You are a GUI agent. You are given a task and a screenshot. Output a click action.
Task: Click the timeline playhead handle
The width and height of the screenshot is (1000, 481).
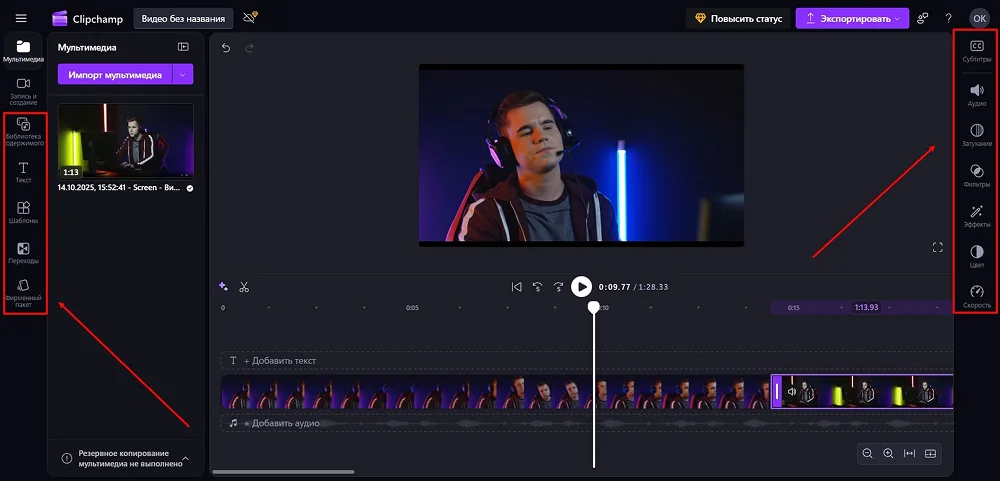coord(594,307)
